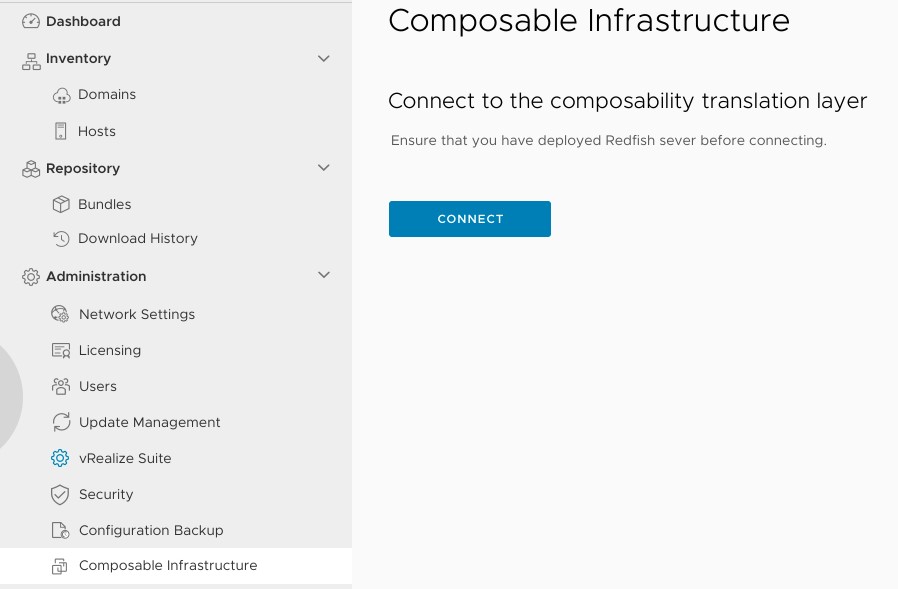The width and height of the screenshot is (898, 589).
Task: Open the Licensing page link
Action: tap(110, 350)
